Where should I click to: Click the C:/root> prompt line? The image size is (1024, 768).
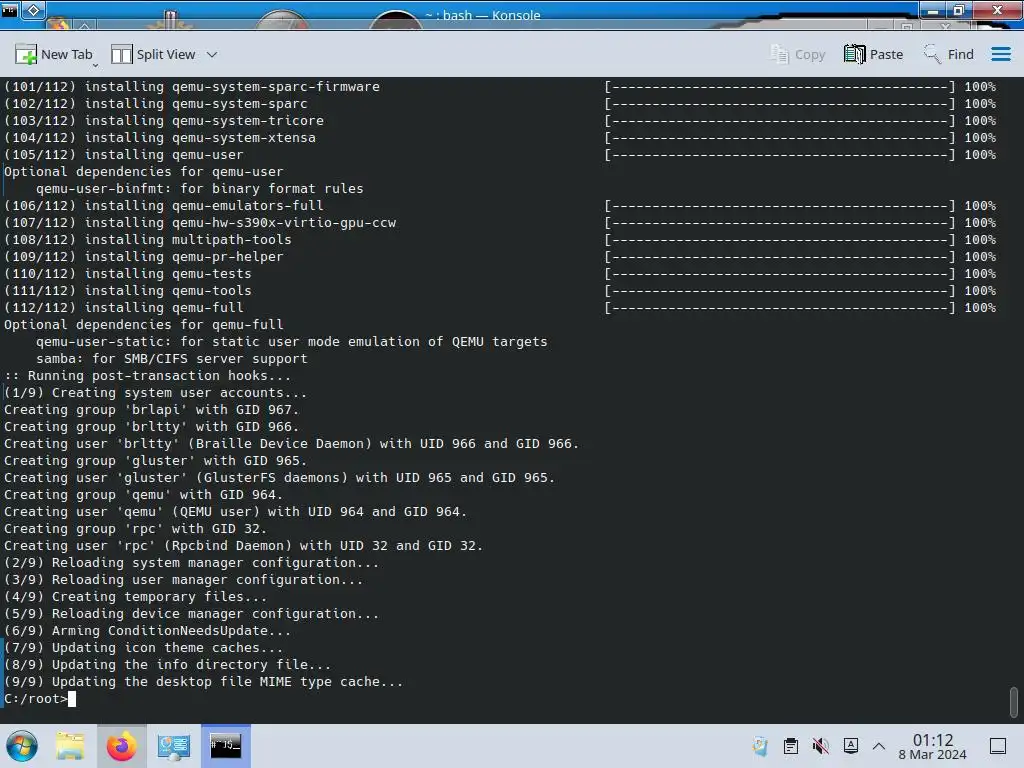point(40,699)
